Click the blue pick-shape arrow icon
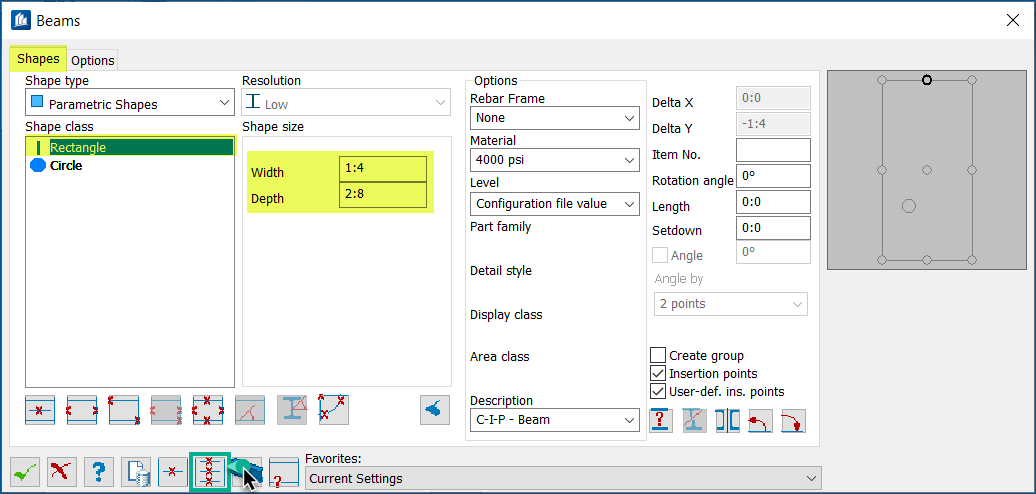 435,410
